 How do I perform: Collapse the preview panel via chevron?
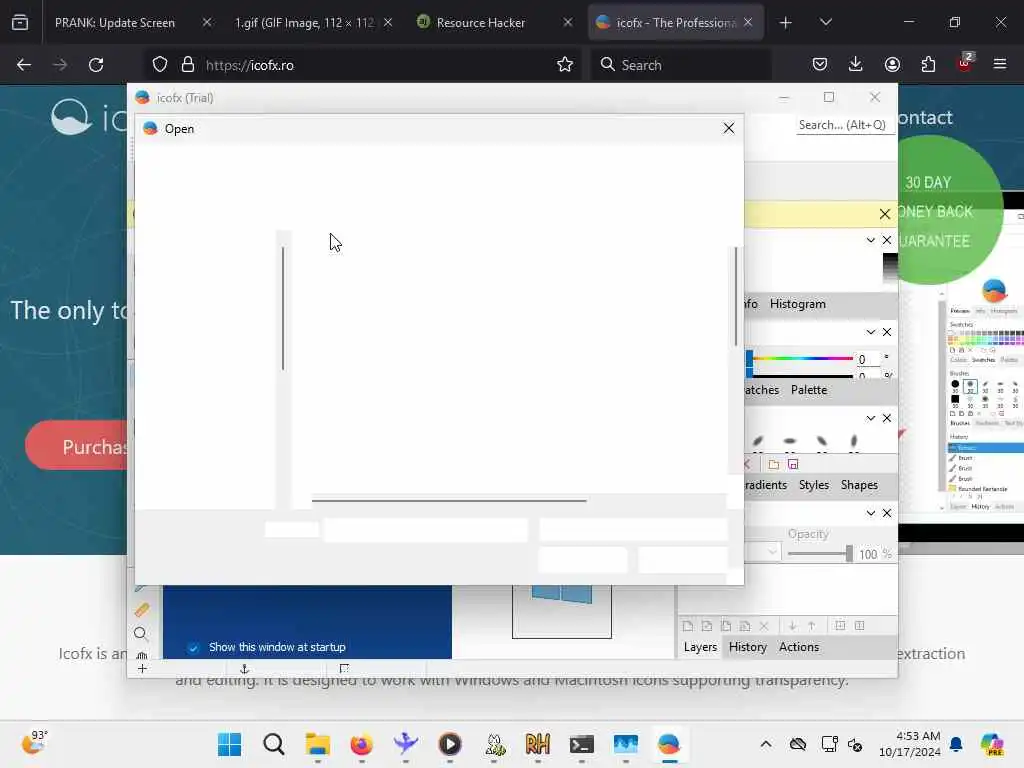[871, 240]
